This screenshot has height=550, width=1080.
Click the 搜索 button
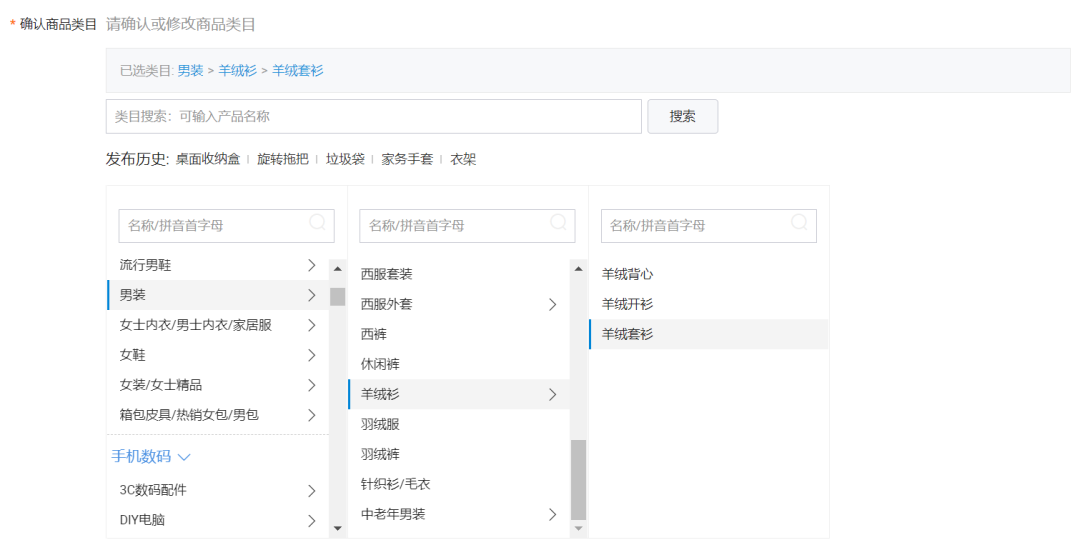pos(682,116)
